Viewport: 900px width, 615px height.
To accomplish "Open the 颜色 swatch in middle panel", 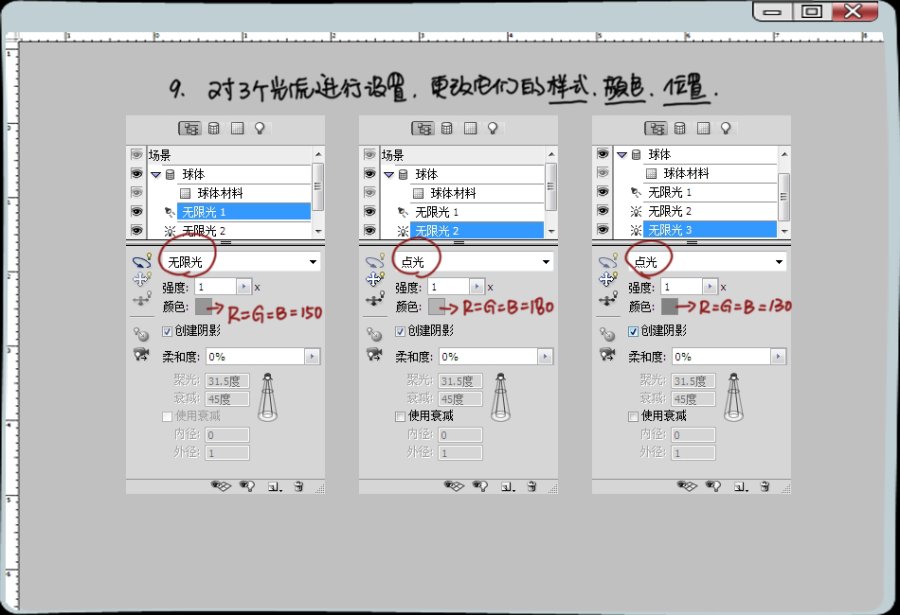I will (x=436, y=307).
